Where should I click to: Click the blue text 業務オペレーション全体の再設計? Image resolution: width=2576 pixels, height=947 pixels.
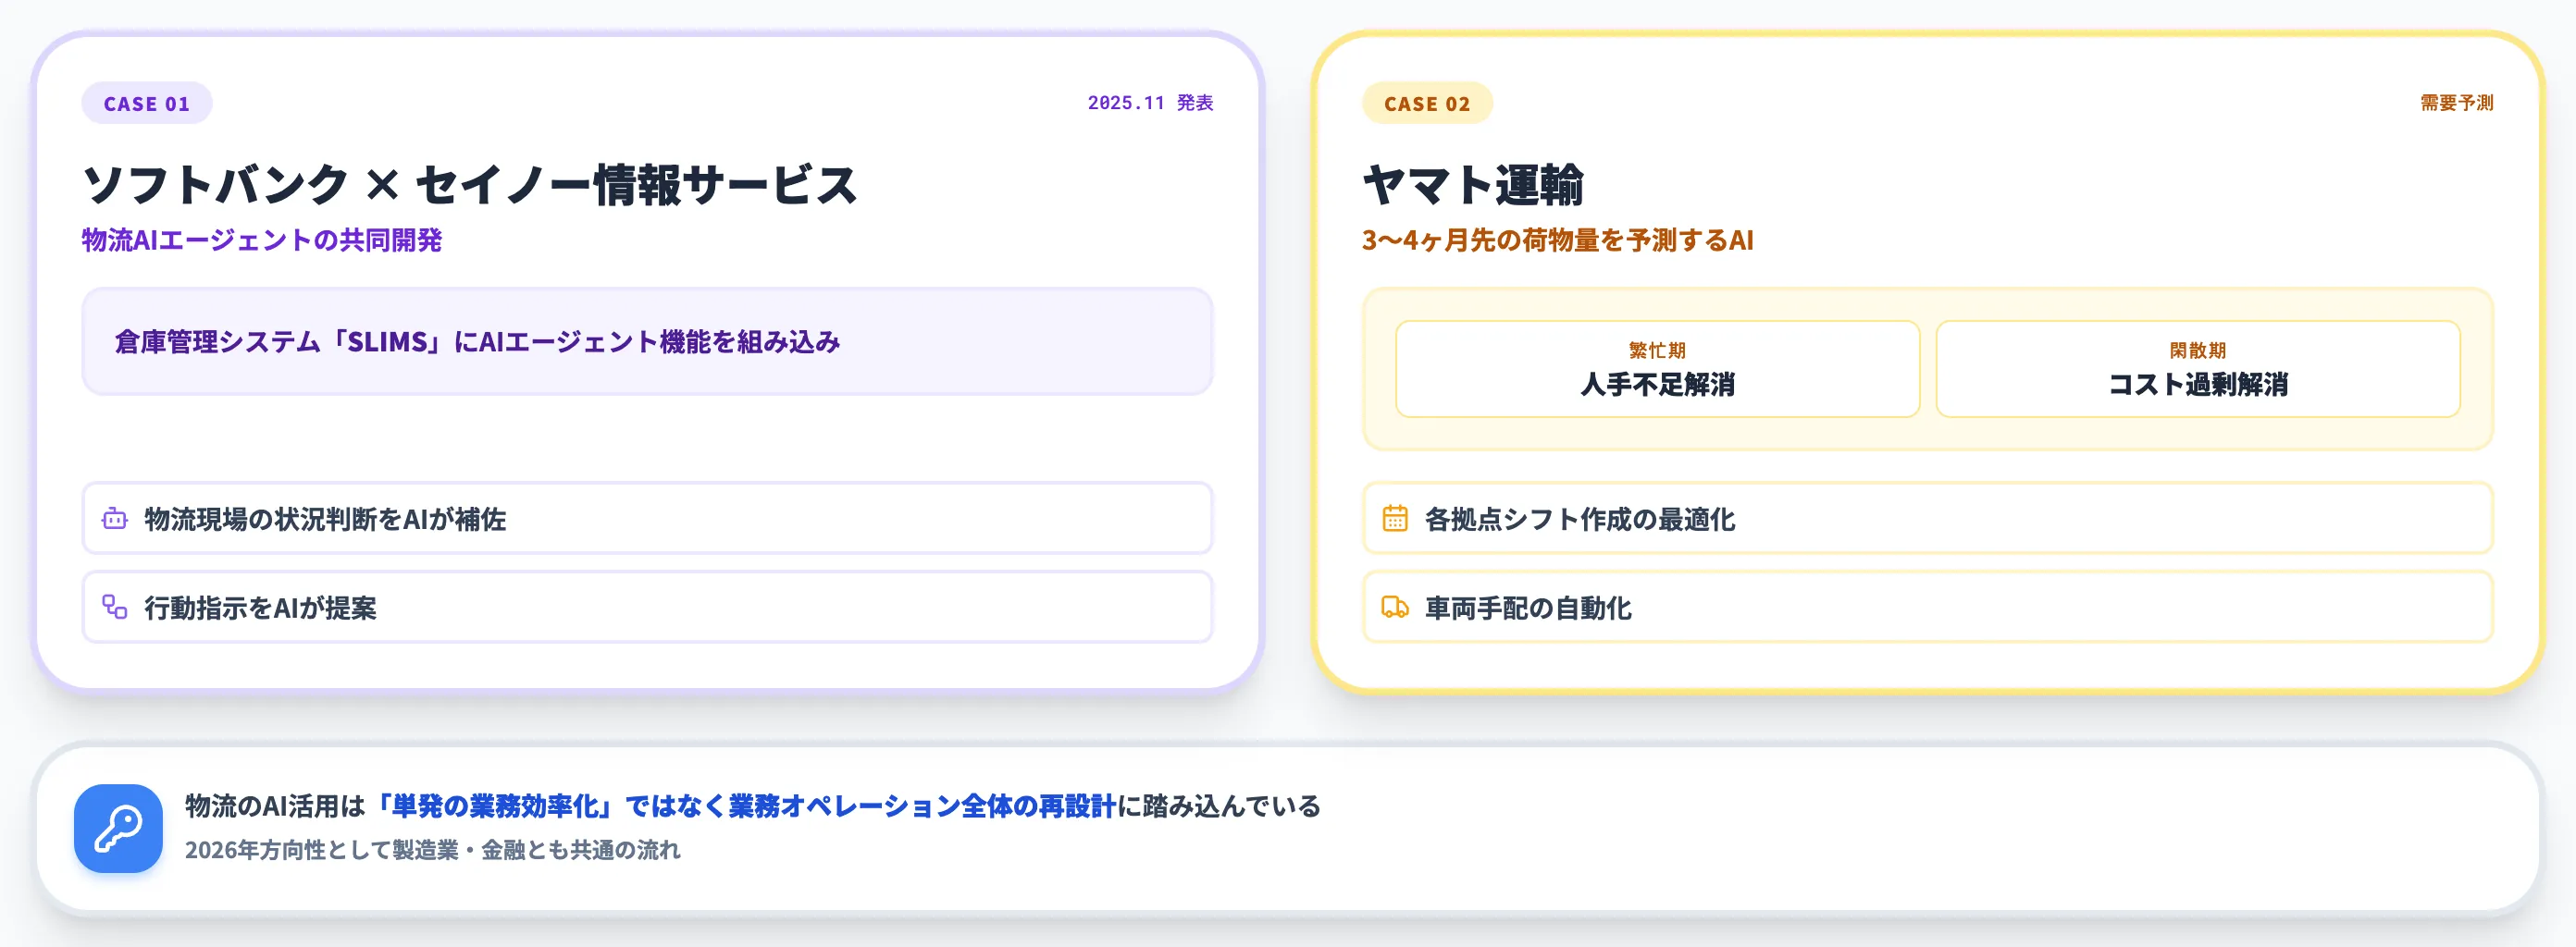(x=922, y=806)
